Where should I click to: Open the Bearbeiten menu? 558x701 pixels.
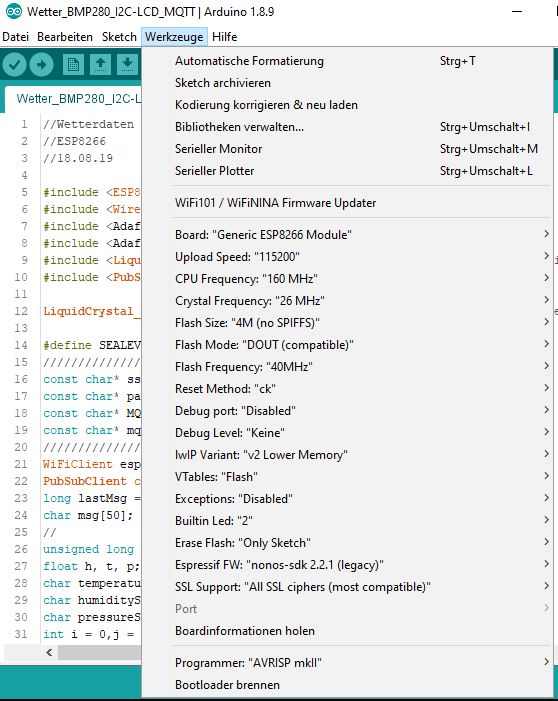click(x=65, y=37)
